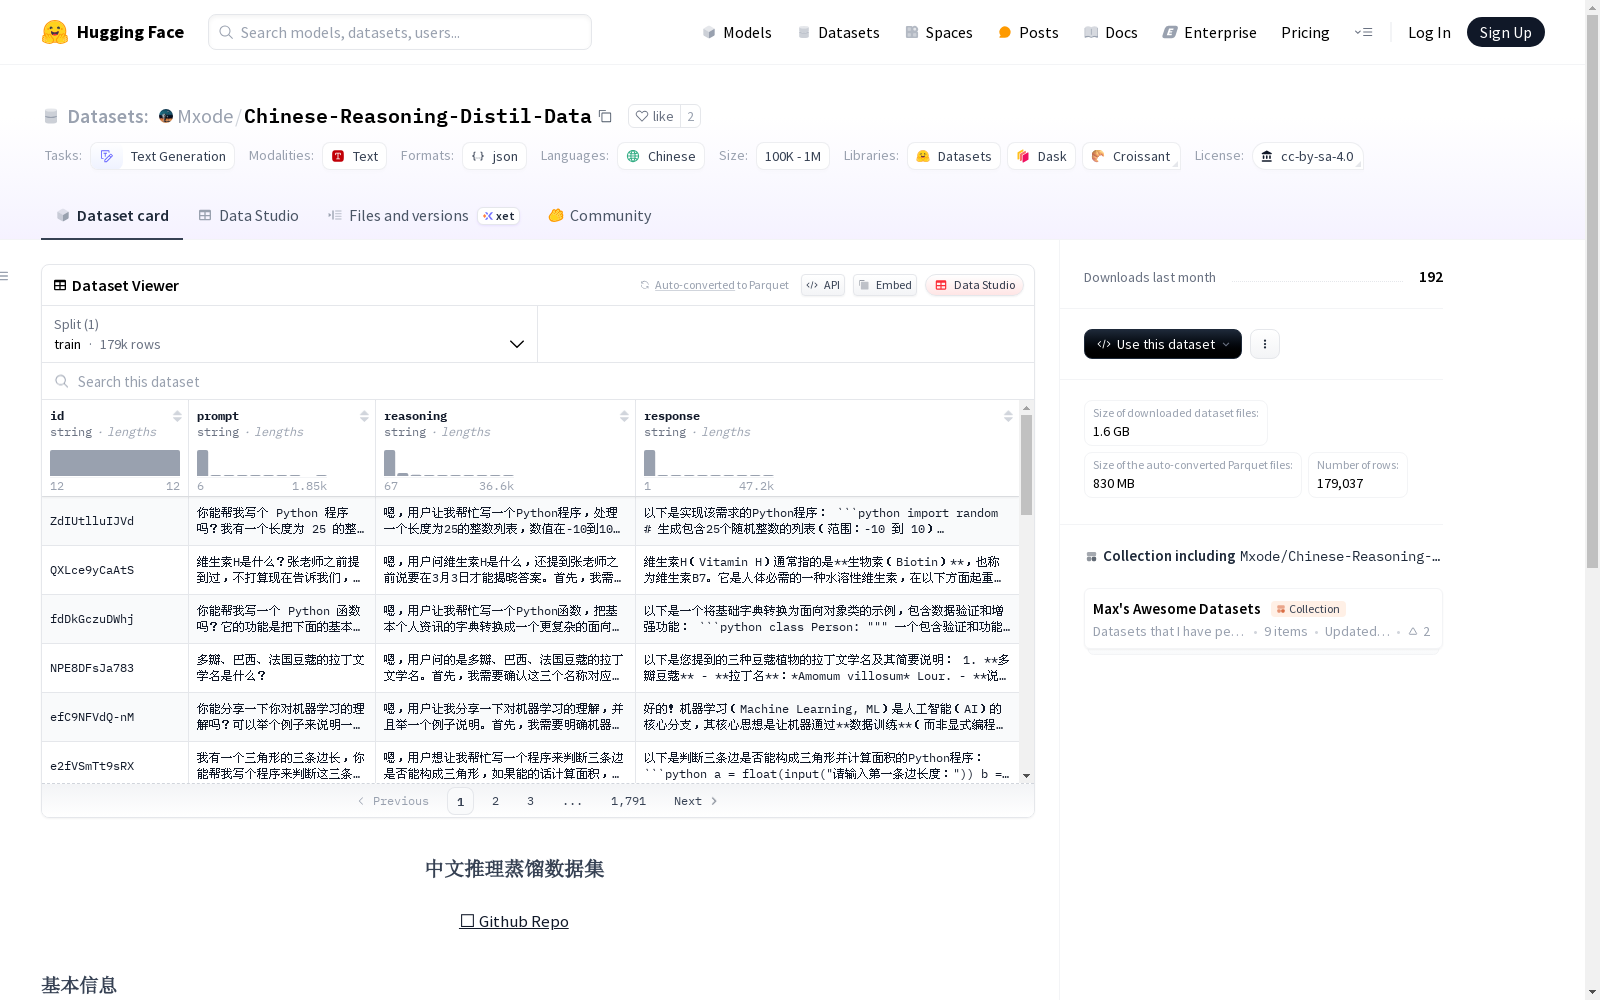This screenshot has height=1000, width=1600.
Task: Open the Github Repo link
Action: [514, 921]
